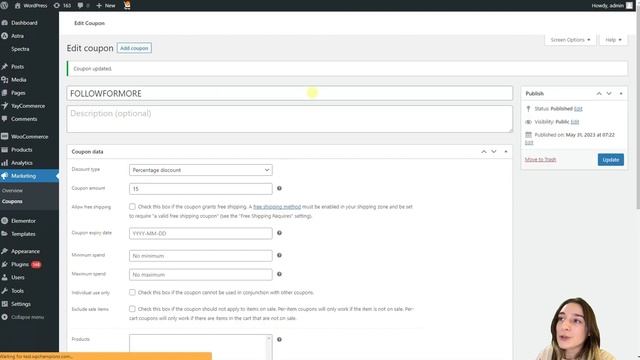Click the WooCommerce sidebar icon

click(4, 136)
